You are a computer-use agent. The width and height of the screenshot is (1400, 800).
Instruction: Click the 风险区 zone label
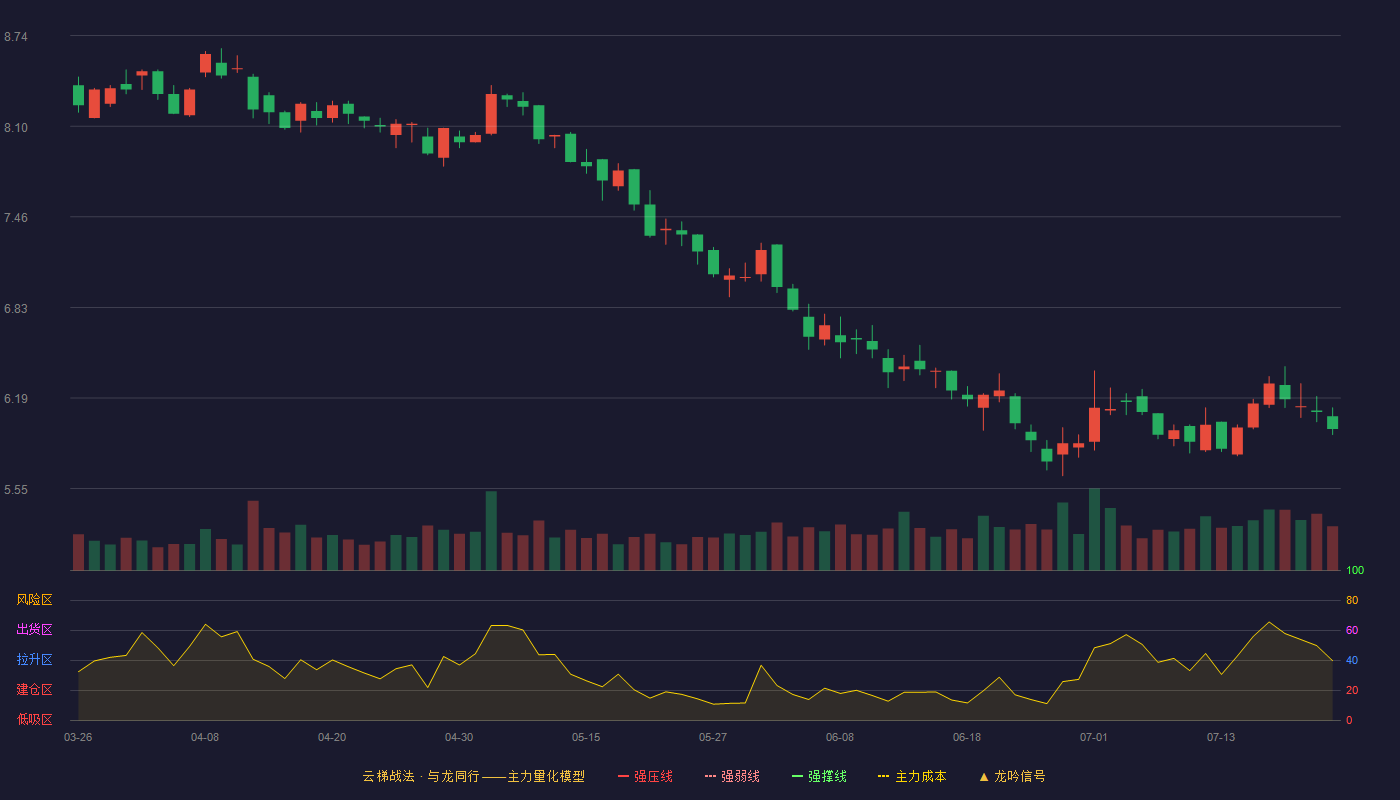(34, 600)
